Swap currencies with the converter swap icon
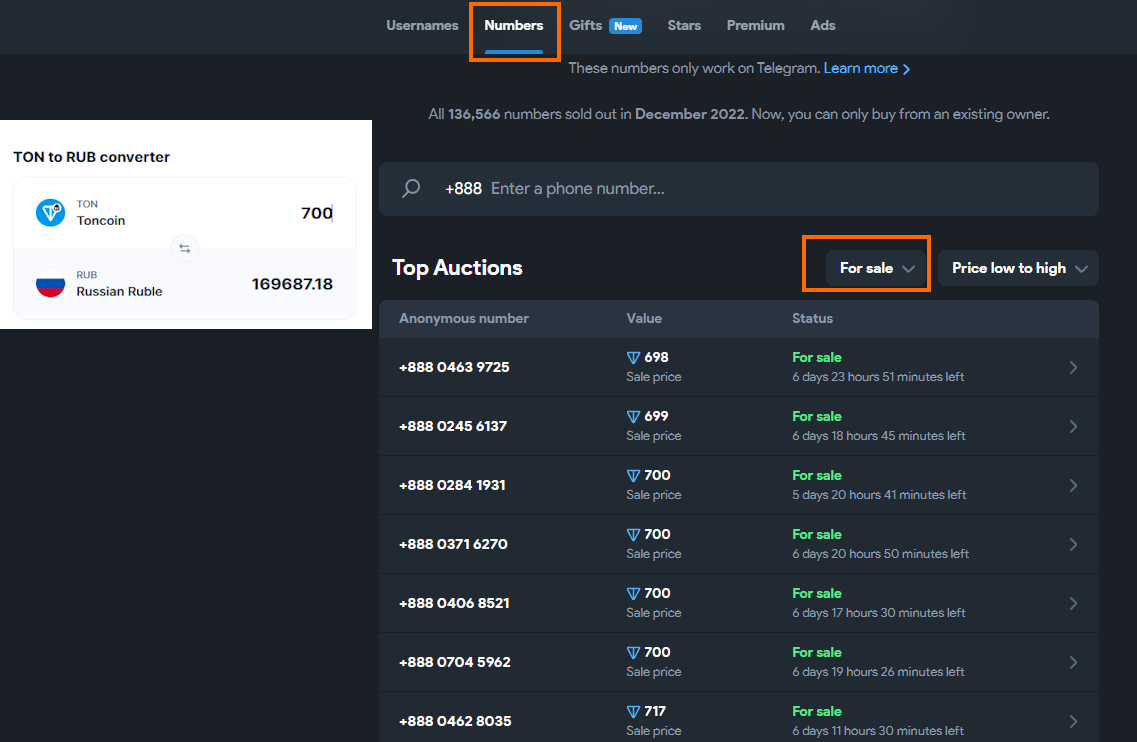 point(185,249)
